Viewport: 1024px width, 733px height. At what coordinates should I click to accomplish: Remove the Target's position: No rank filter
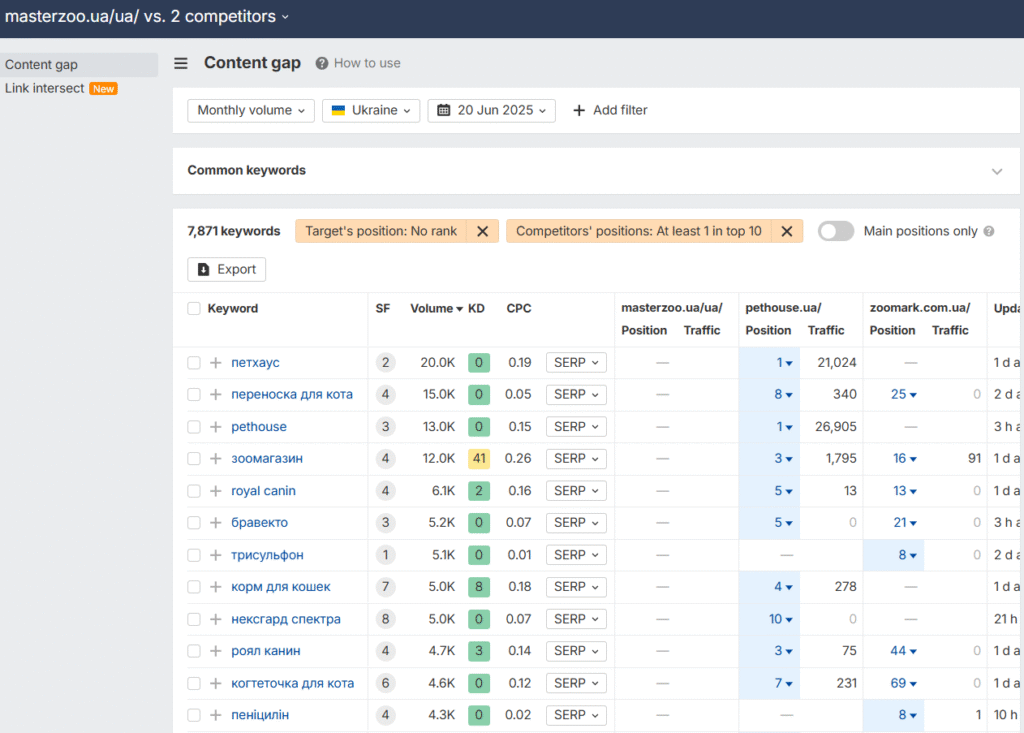click(x=482, y=230)
